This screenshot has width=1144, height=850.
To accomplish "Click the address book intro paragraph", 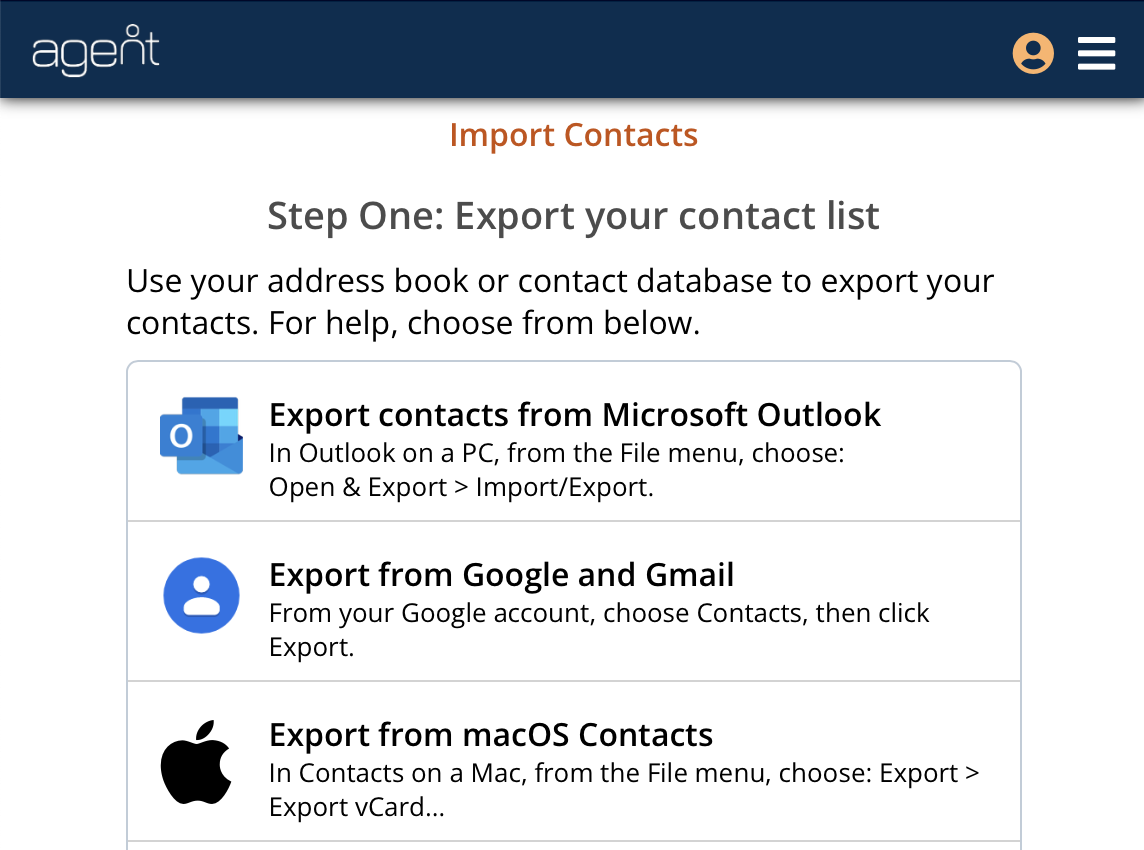I will (560, 302).
